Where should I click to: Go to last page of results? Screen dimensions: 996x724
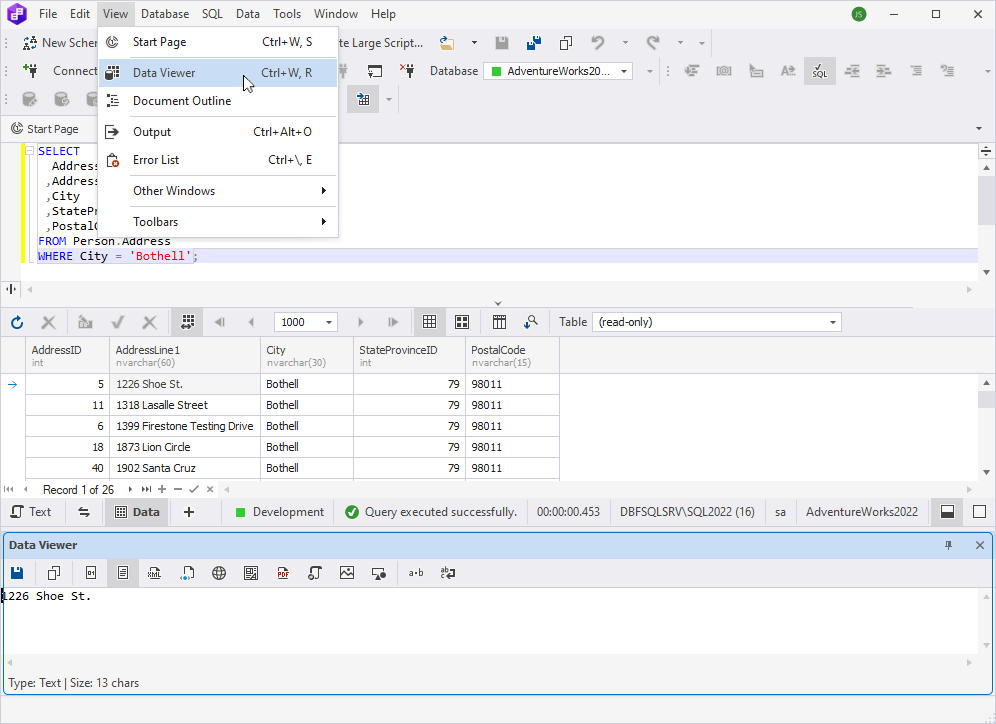pos(393,322)
